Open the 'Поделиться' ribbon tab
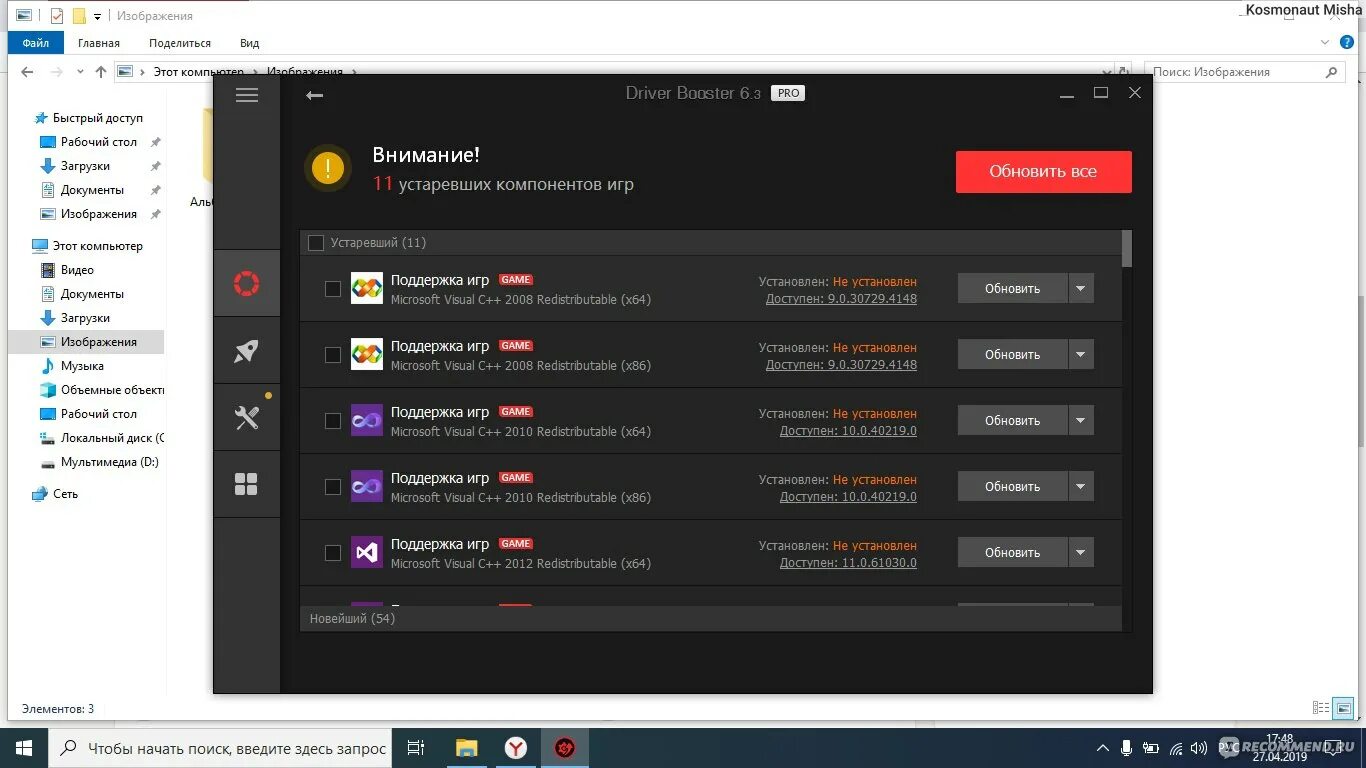Image resolution: width=1366 pixels, height=768 pixels. click(180, 43)
